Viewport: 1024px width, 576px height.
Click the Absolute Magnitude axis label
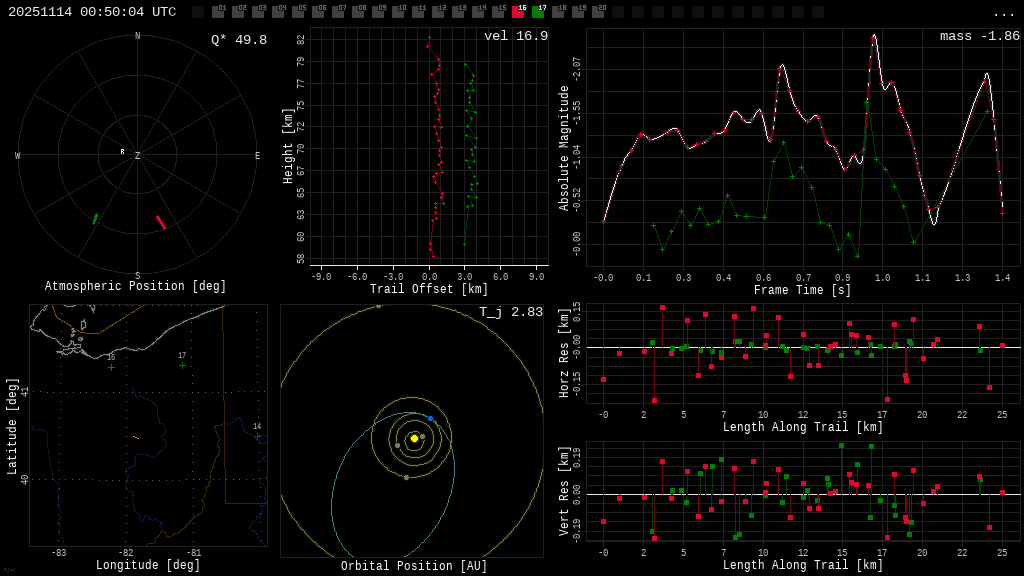[x=564, y=148]
